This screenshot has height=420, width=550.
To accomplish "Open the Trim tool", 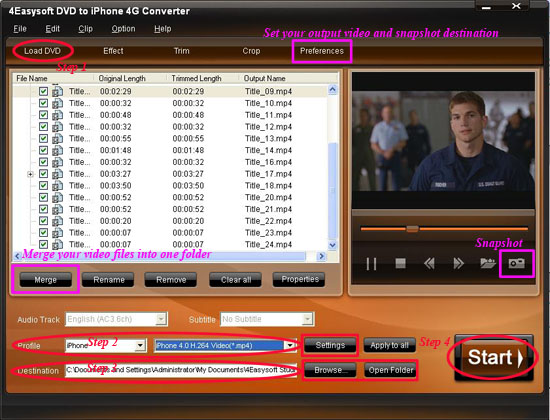I will click(x=182, y=51).
